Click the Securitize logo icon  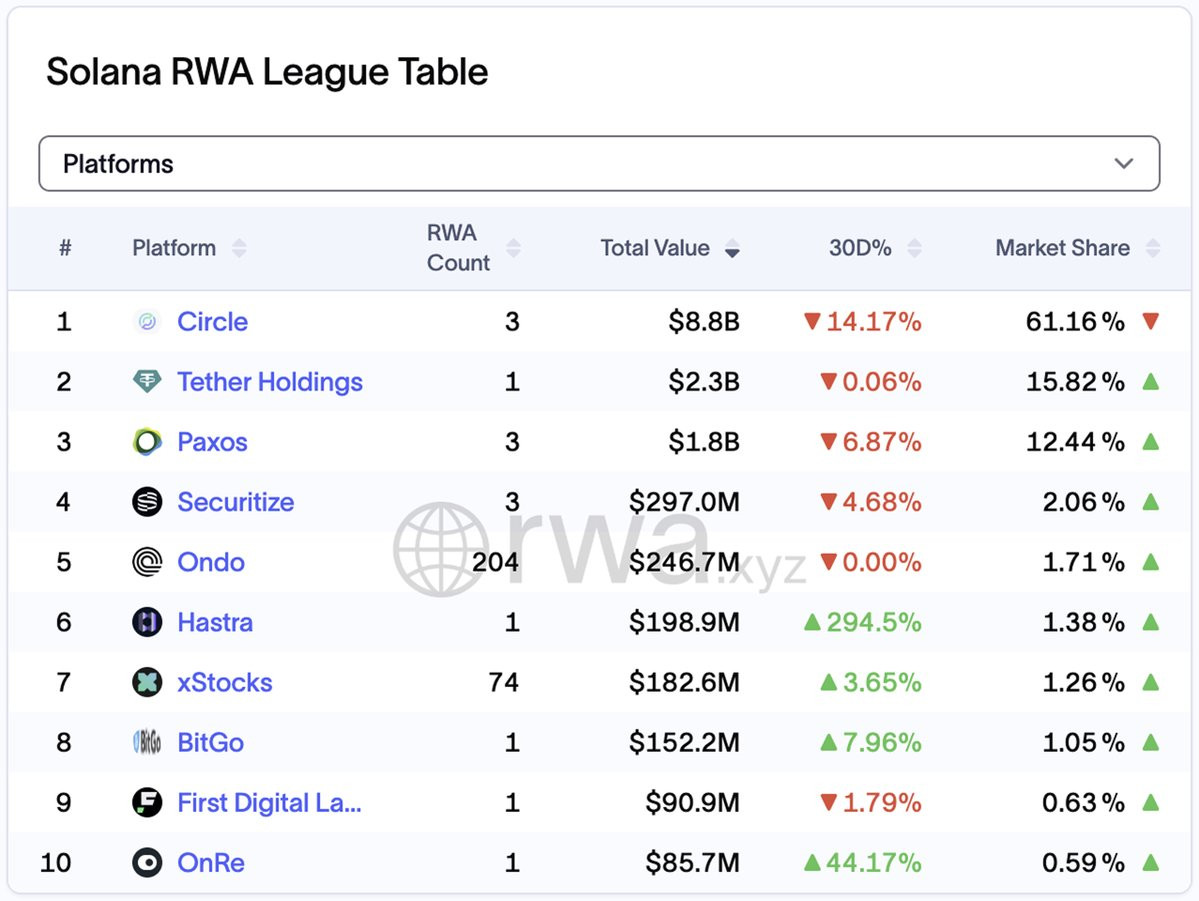click(x=147, y=502)
